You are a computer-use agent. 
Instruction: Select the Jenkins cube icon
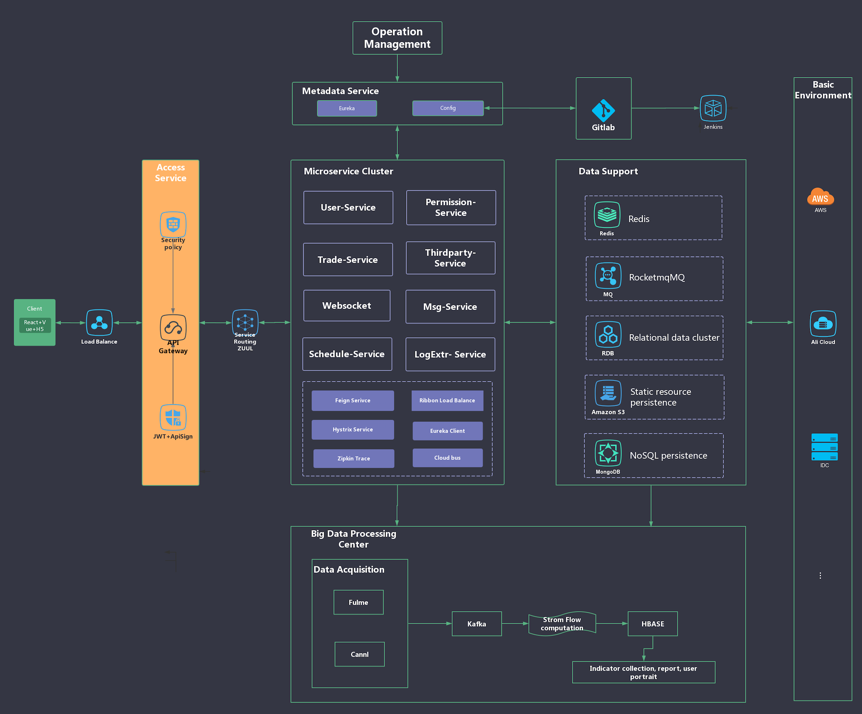(713, 108)
